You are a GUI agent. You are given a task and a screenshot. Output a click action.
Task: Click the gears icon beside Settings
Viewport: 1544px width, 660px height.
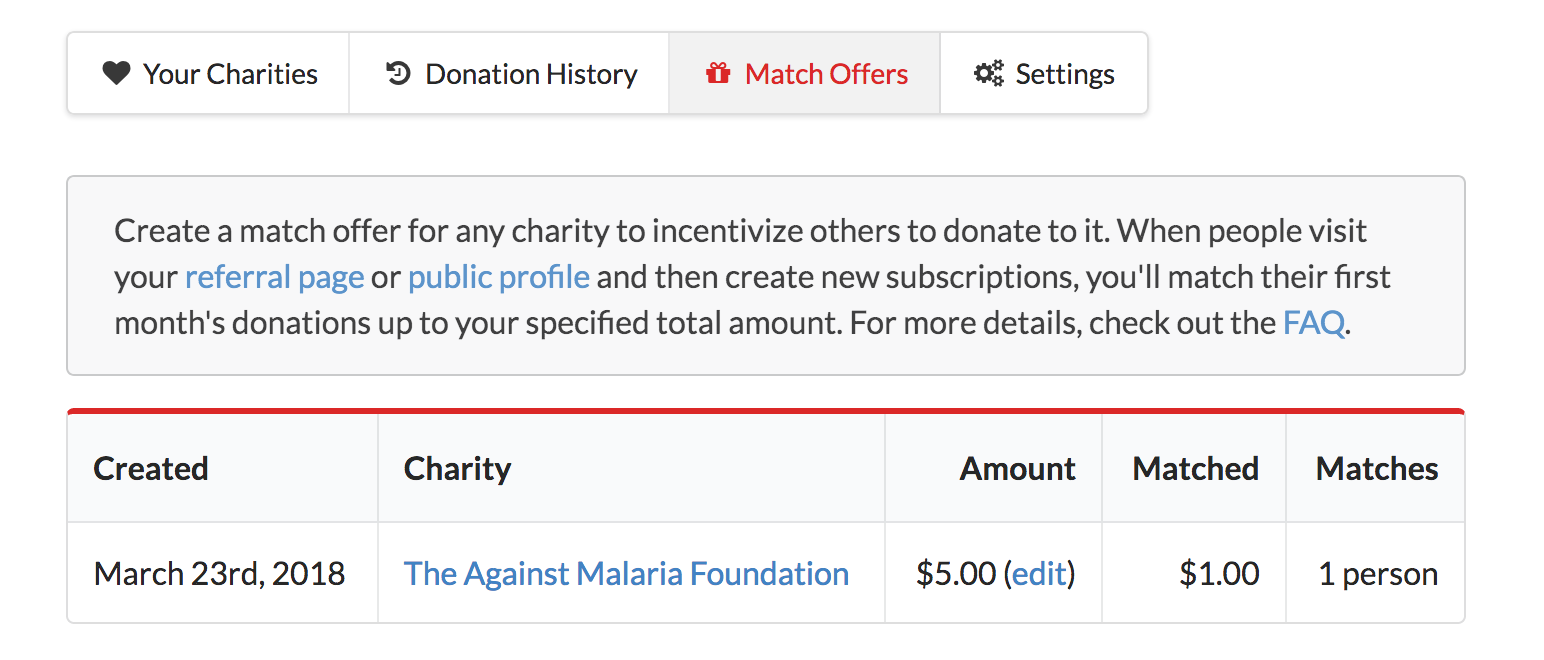click(988, 73)
